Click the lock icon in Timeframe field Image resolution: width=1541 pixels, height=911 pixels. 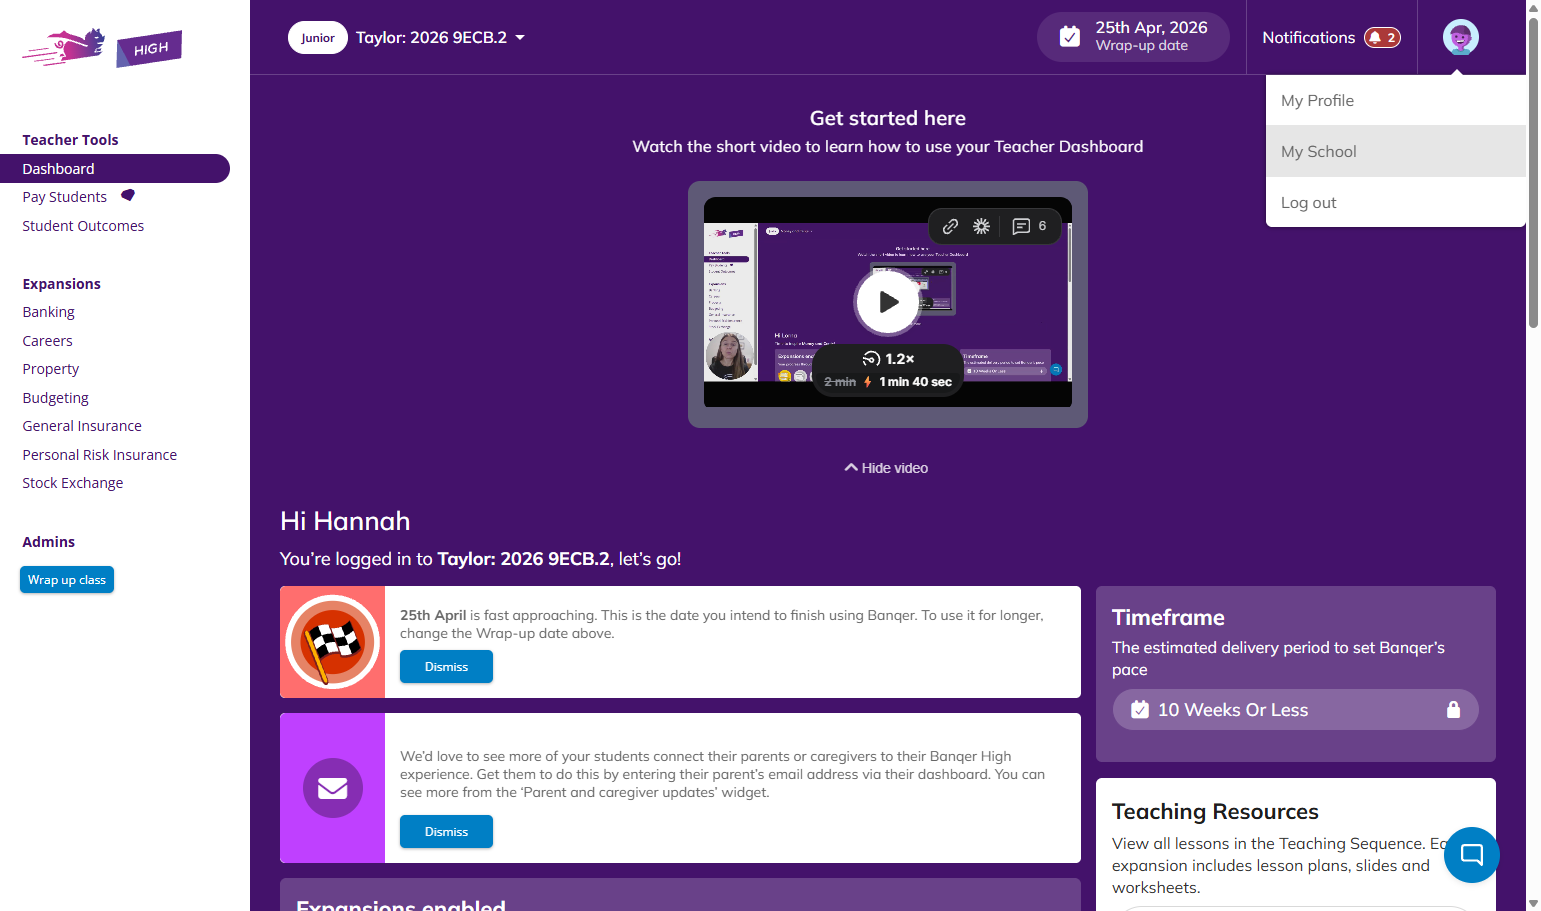[1453, 710]
